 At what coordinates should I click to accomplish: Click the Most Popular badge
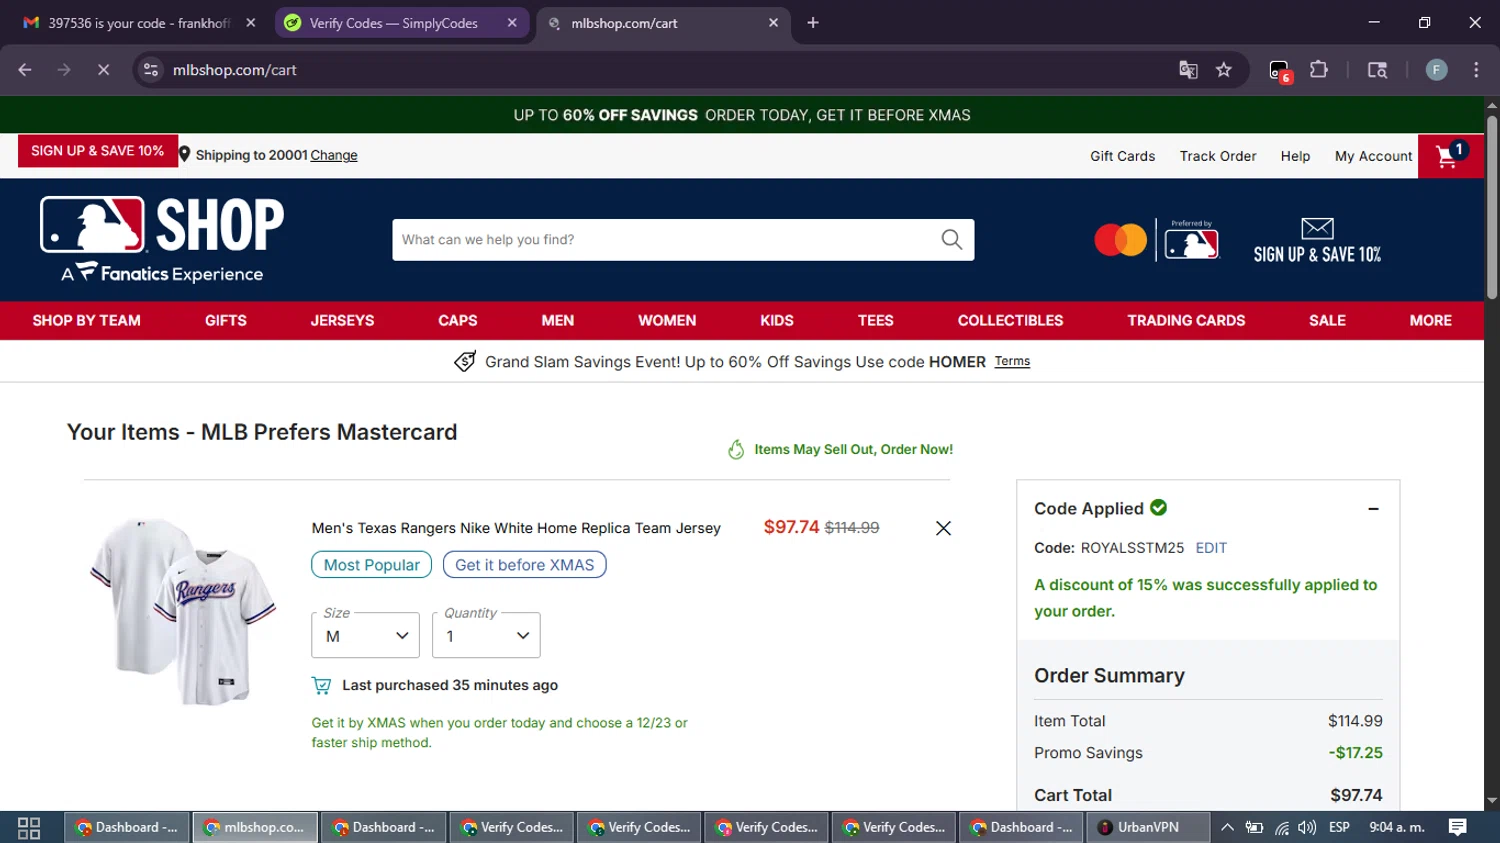click(371, 565)
